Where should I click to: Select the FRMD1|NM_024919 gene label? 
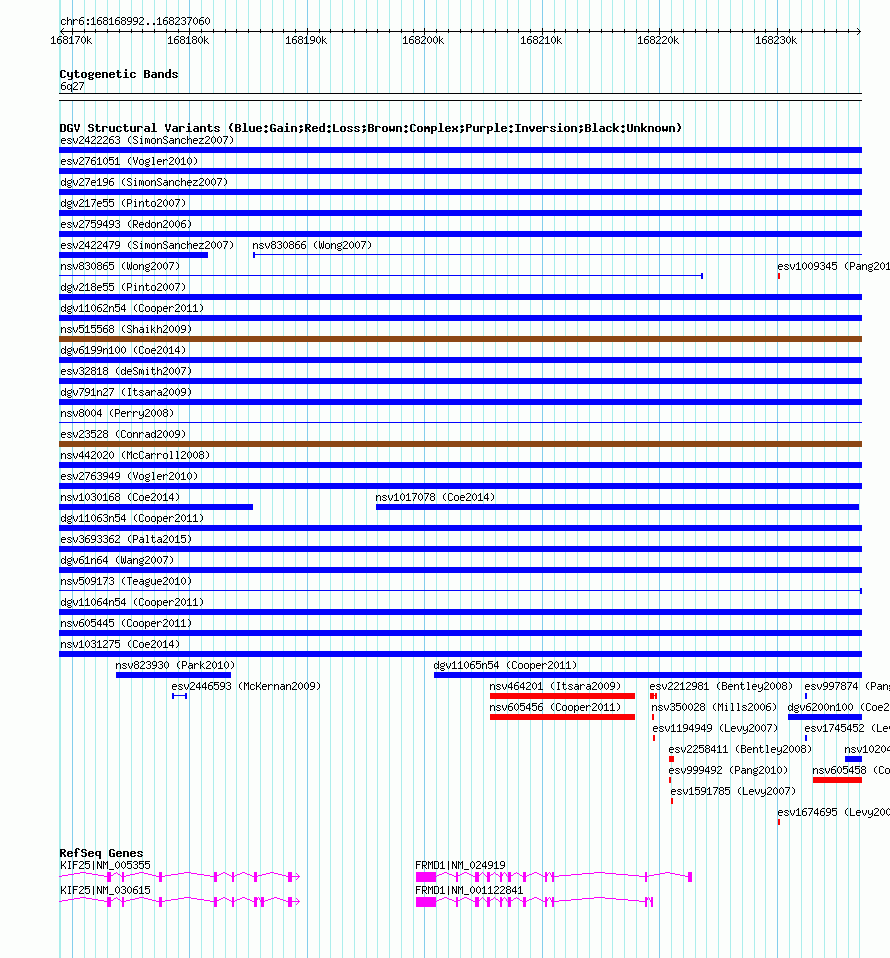[460, 865]
